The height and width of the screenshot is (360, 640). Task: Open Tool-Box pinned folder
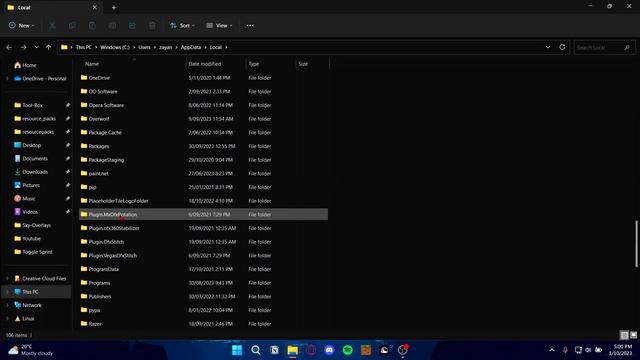pos(29,105)
